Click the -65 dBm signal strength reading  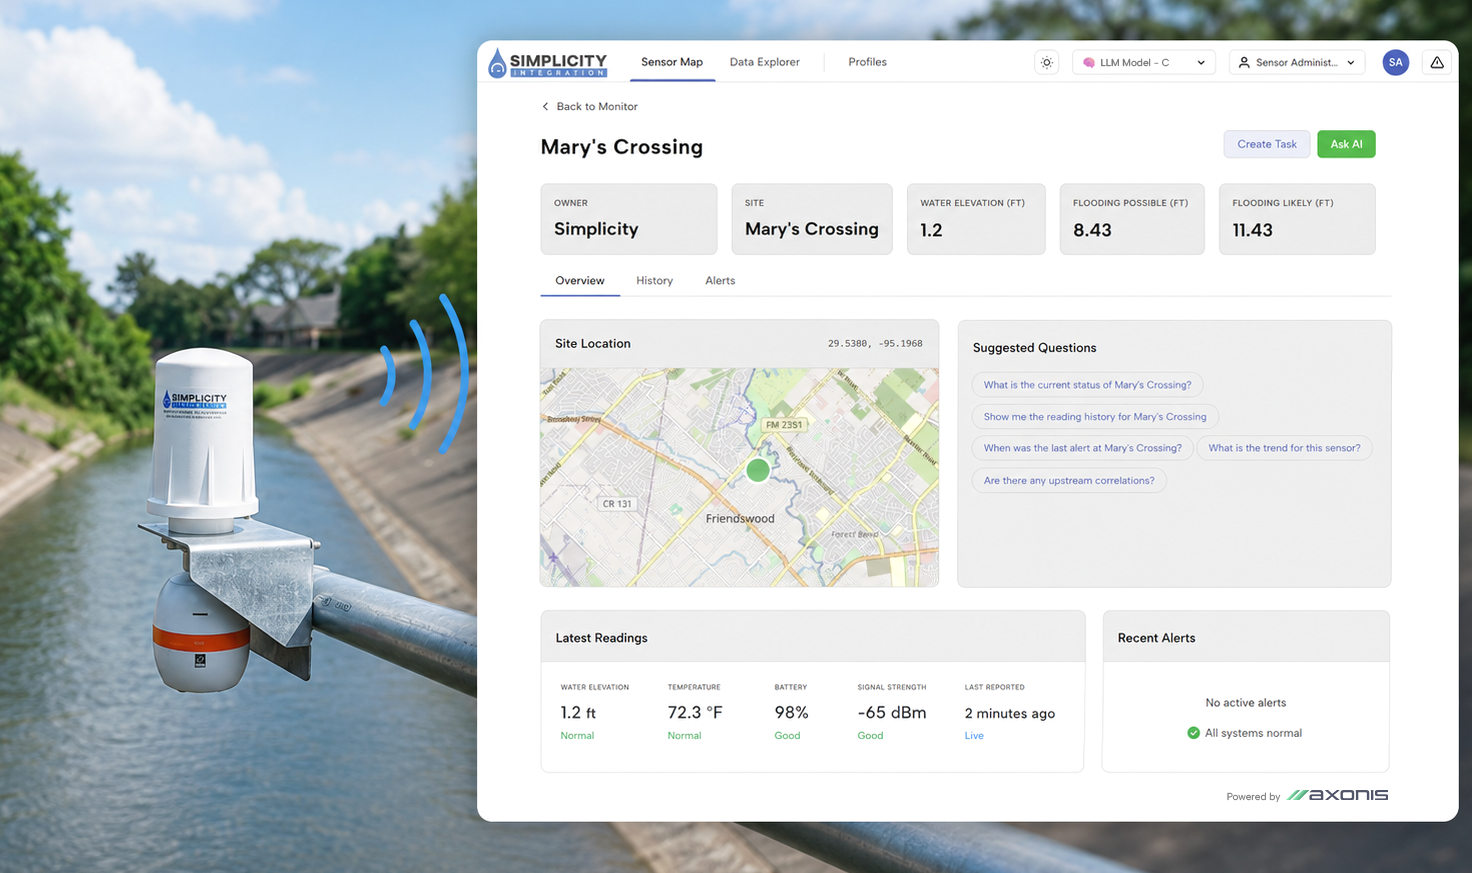click(x=892, y=713)
